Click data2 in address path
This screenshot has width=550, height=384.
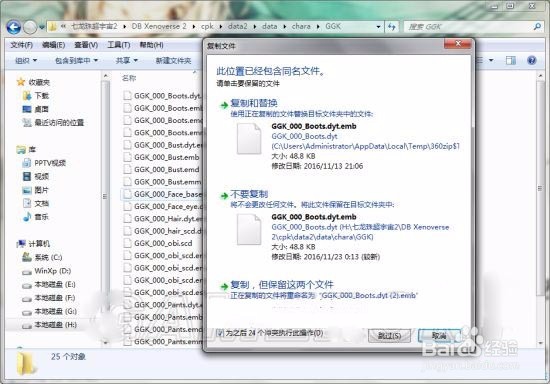coord(237,26)
